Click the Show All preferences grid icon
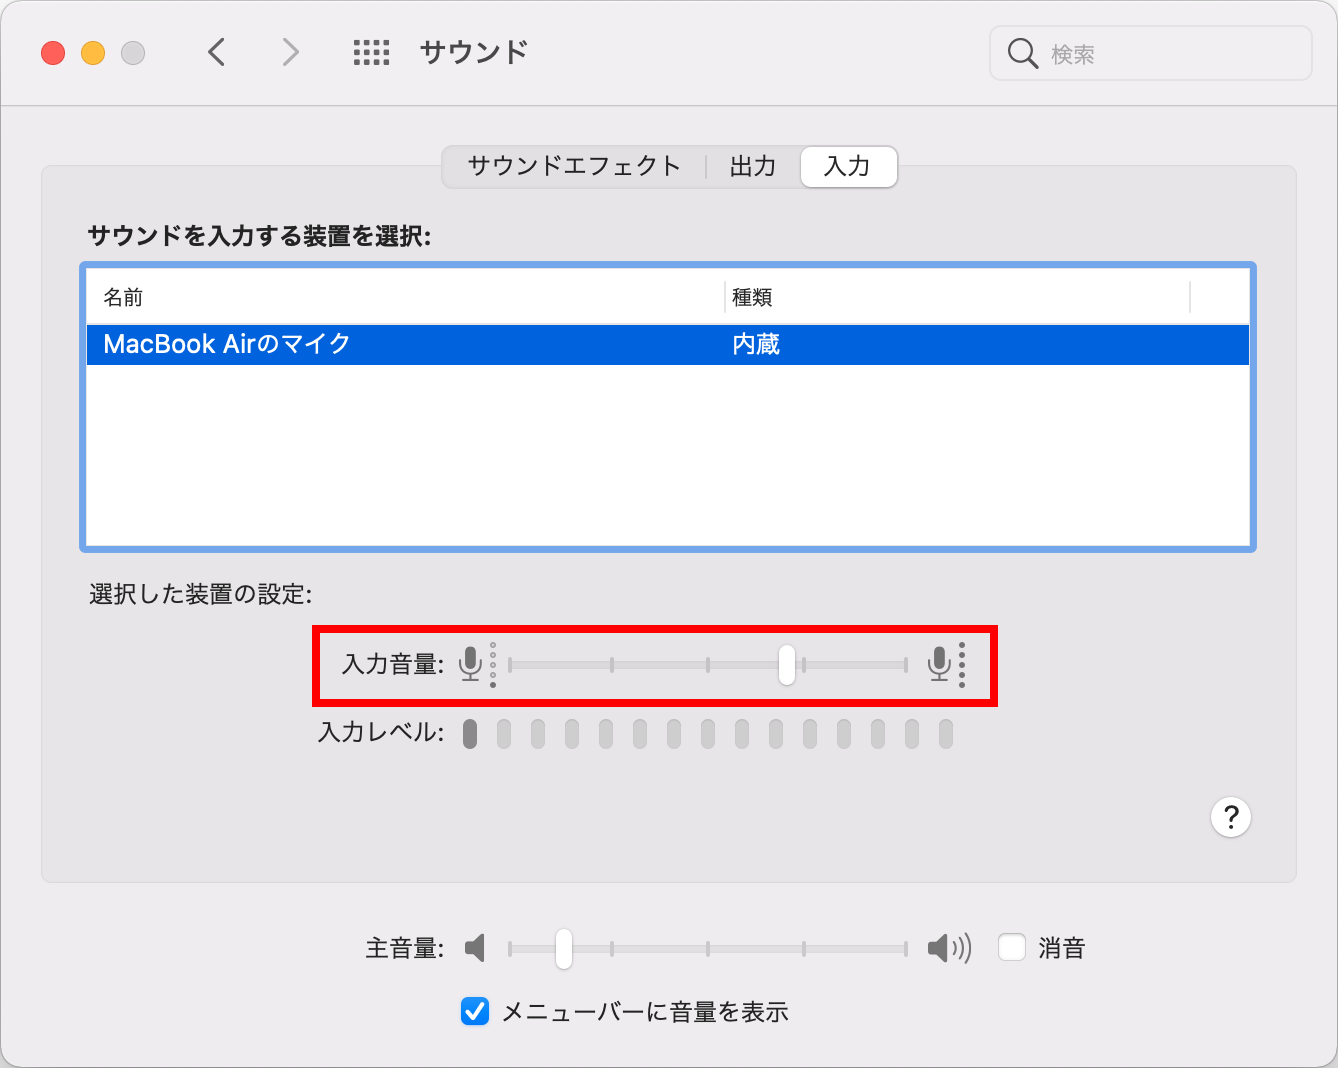The image size is (1338, 1068). point(371,52)
